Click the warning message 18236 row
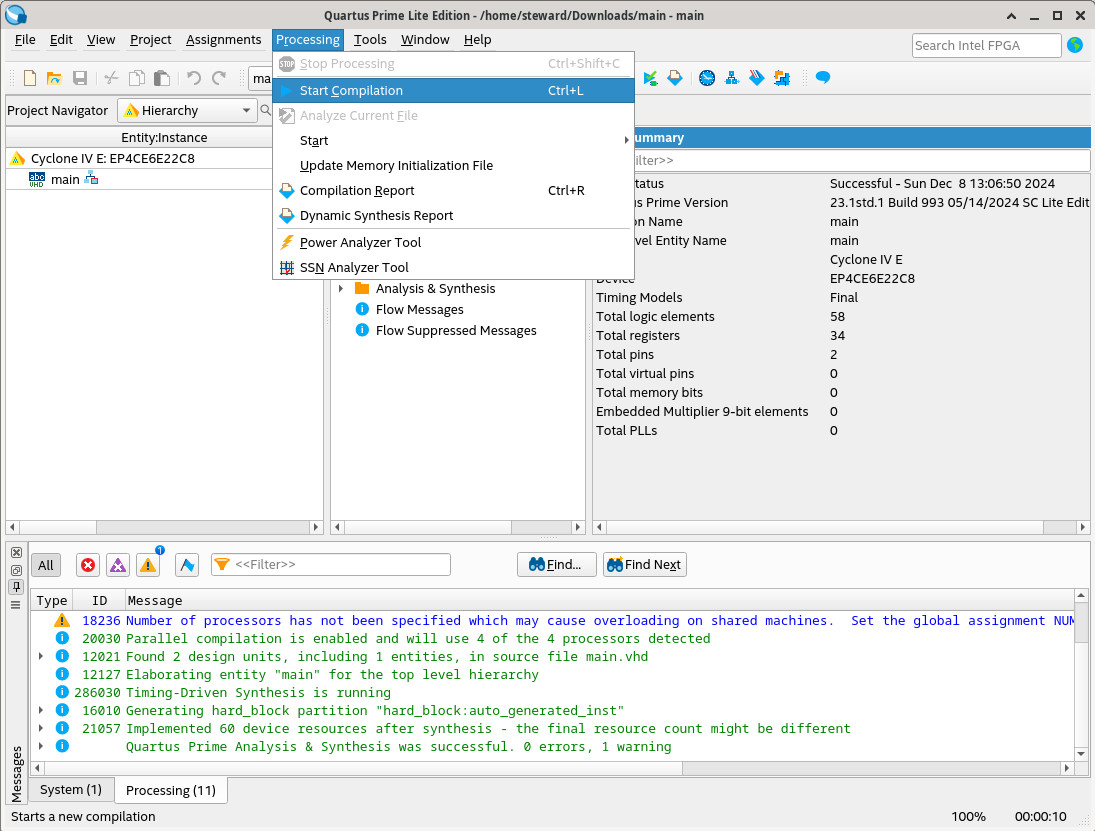Viewport: 1095px width, 831px height. pos(552,620)
